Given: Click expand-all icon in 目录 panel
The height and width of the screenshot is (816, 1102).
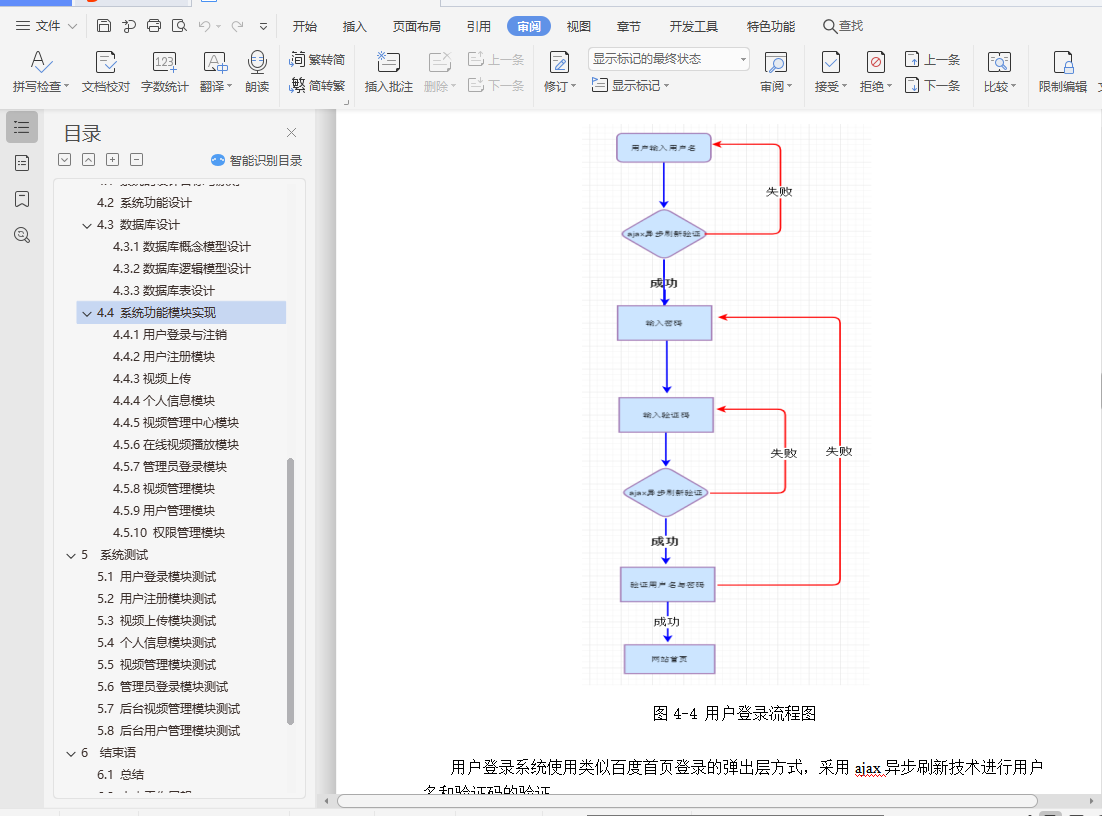Looking at the screenshot, I should click(x=65, y=160).
